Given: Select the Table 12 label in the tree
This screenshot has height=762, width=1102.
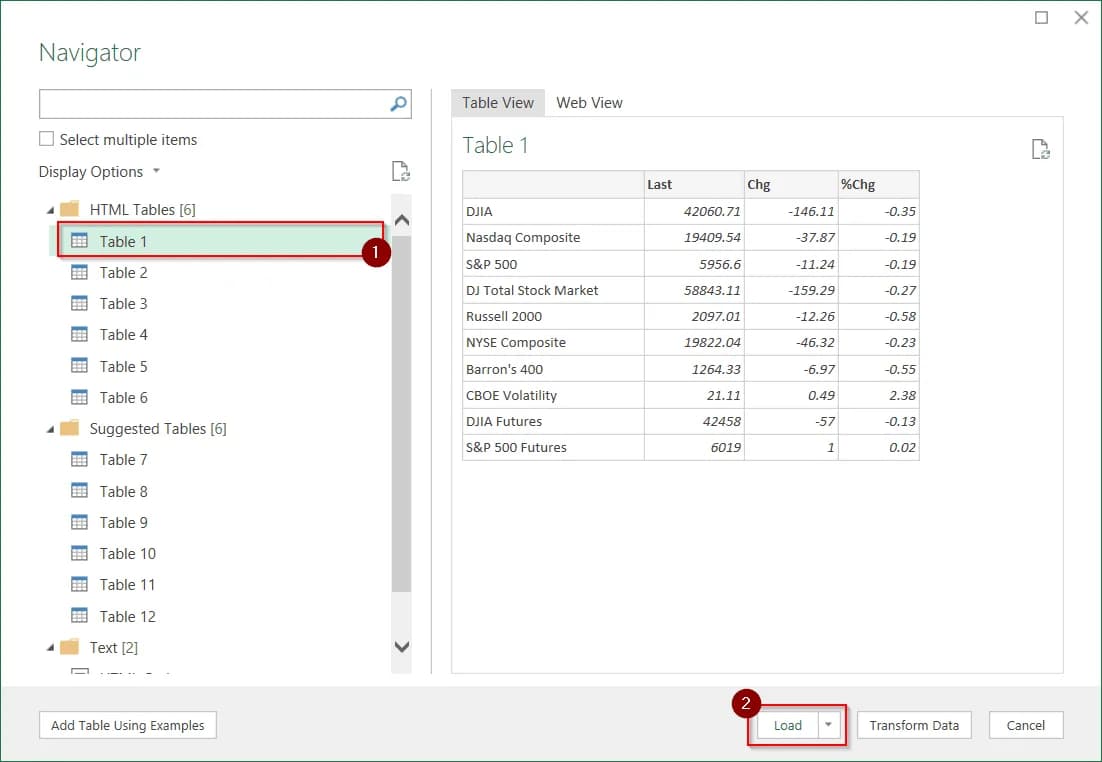Looking at the screenshot, I should 128,616.
